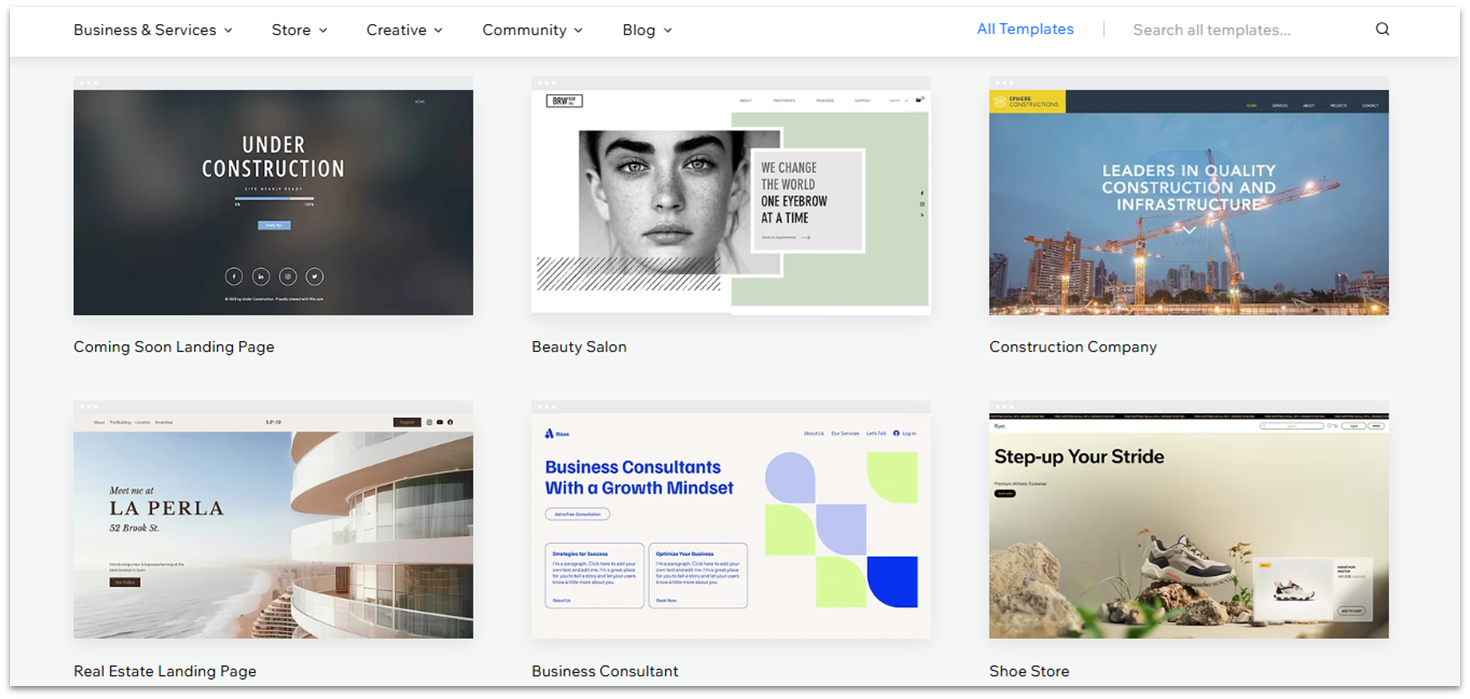Screen dimensions: 1470x699
Task: Click the Sphere Constructions yellow logo
Action: [1027, 102]
